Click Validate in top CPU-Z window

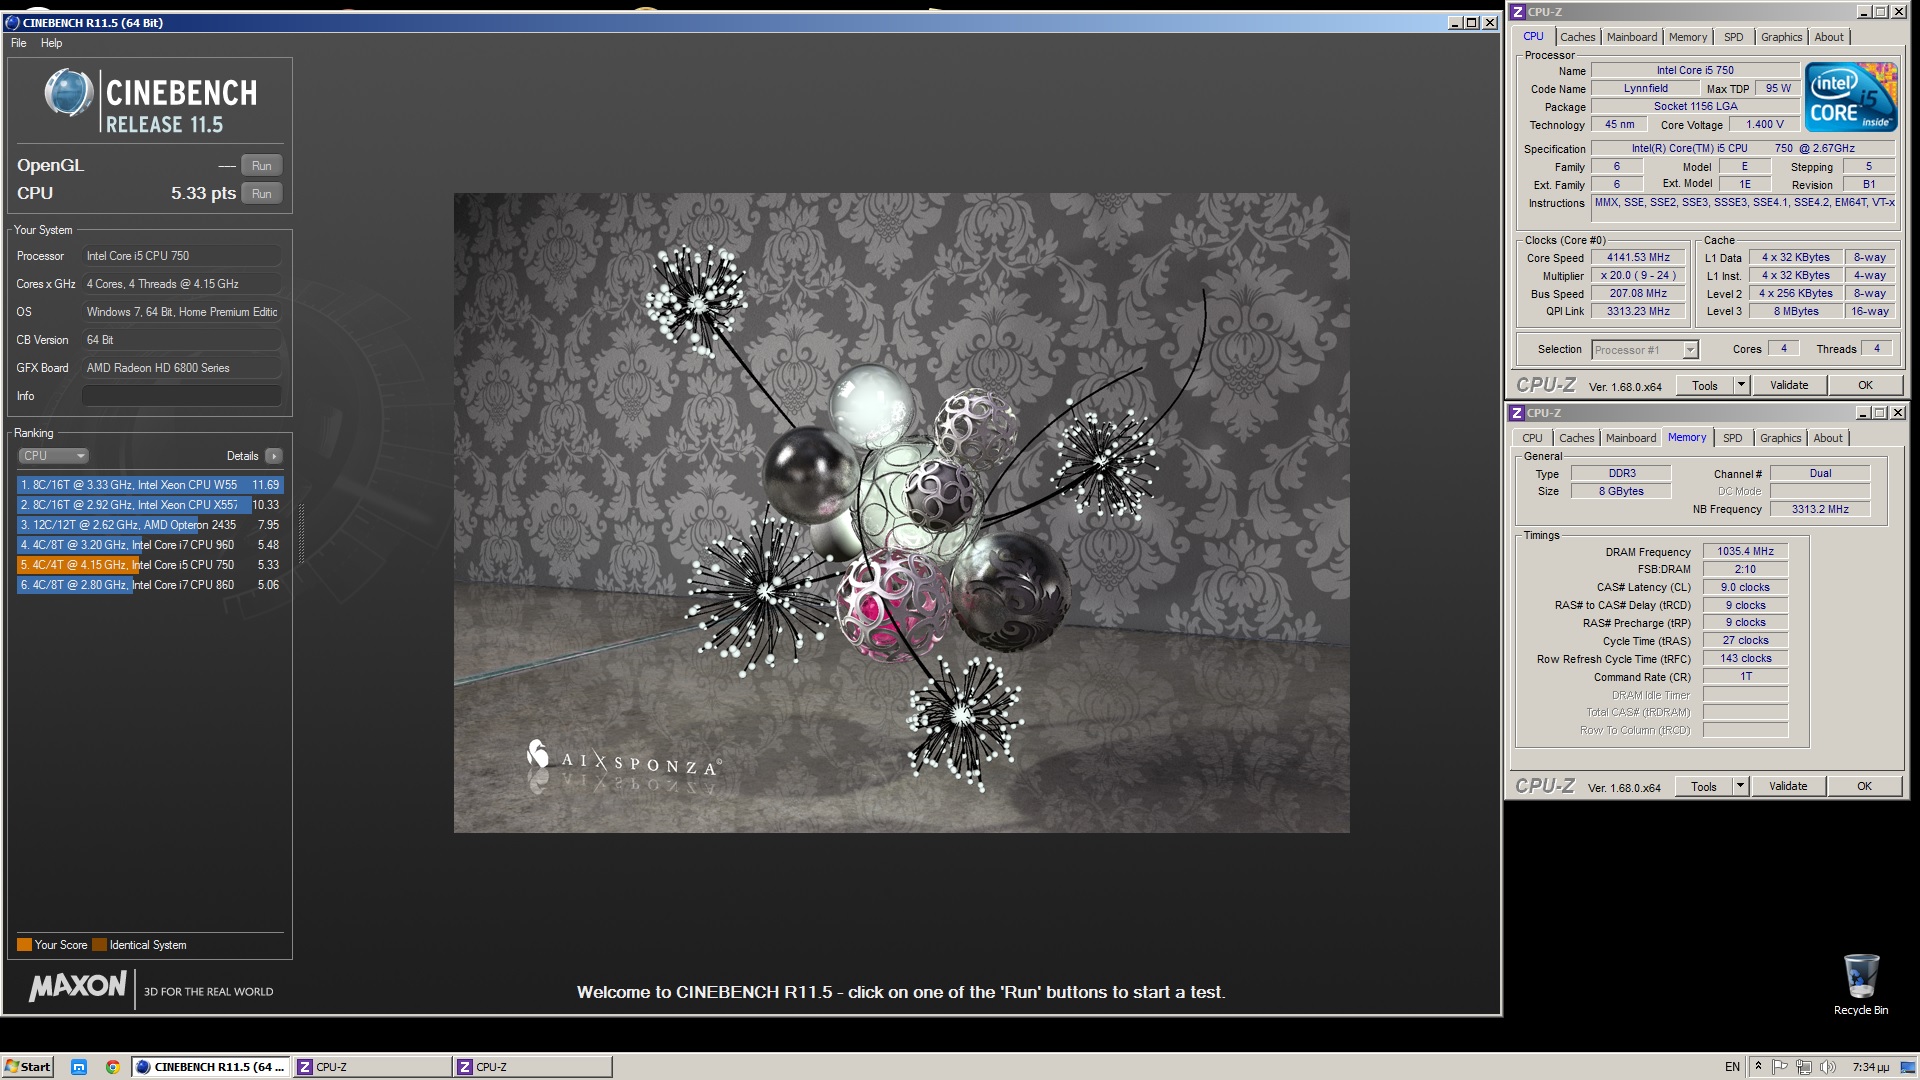tap(1789, 386)
